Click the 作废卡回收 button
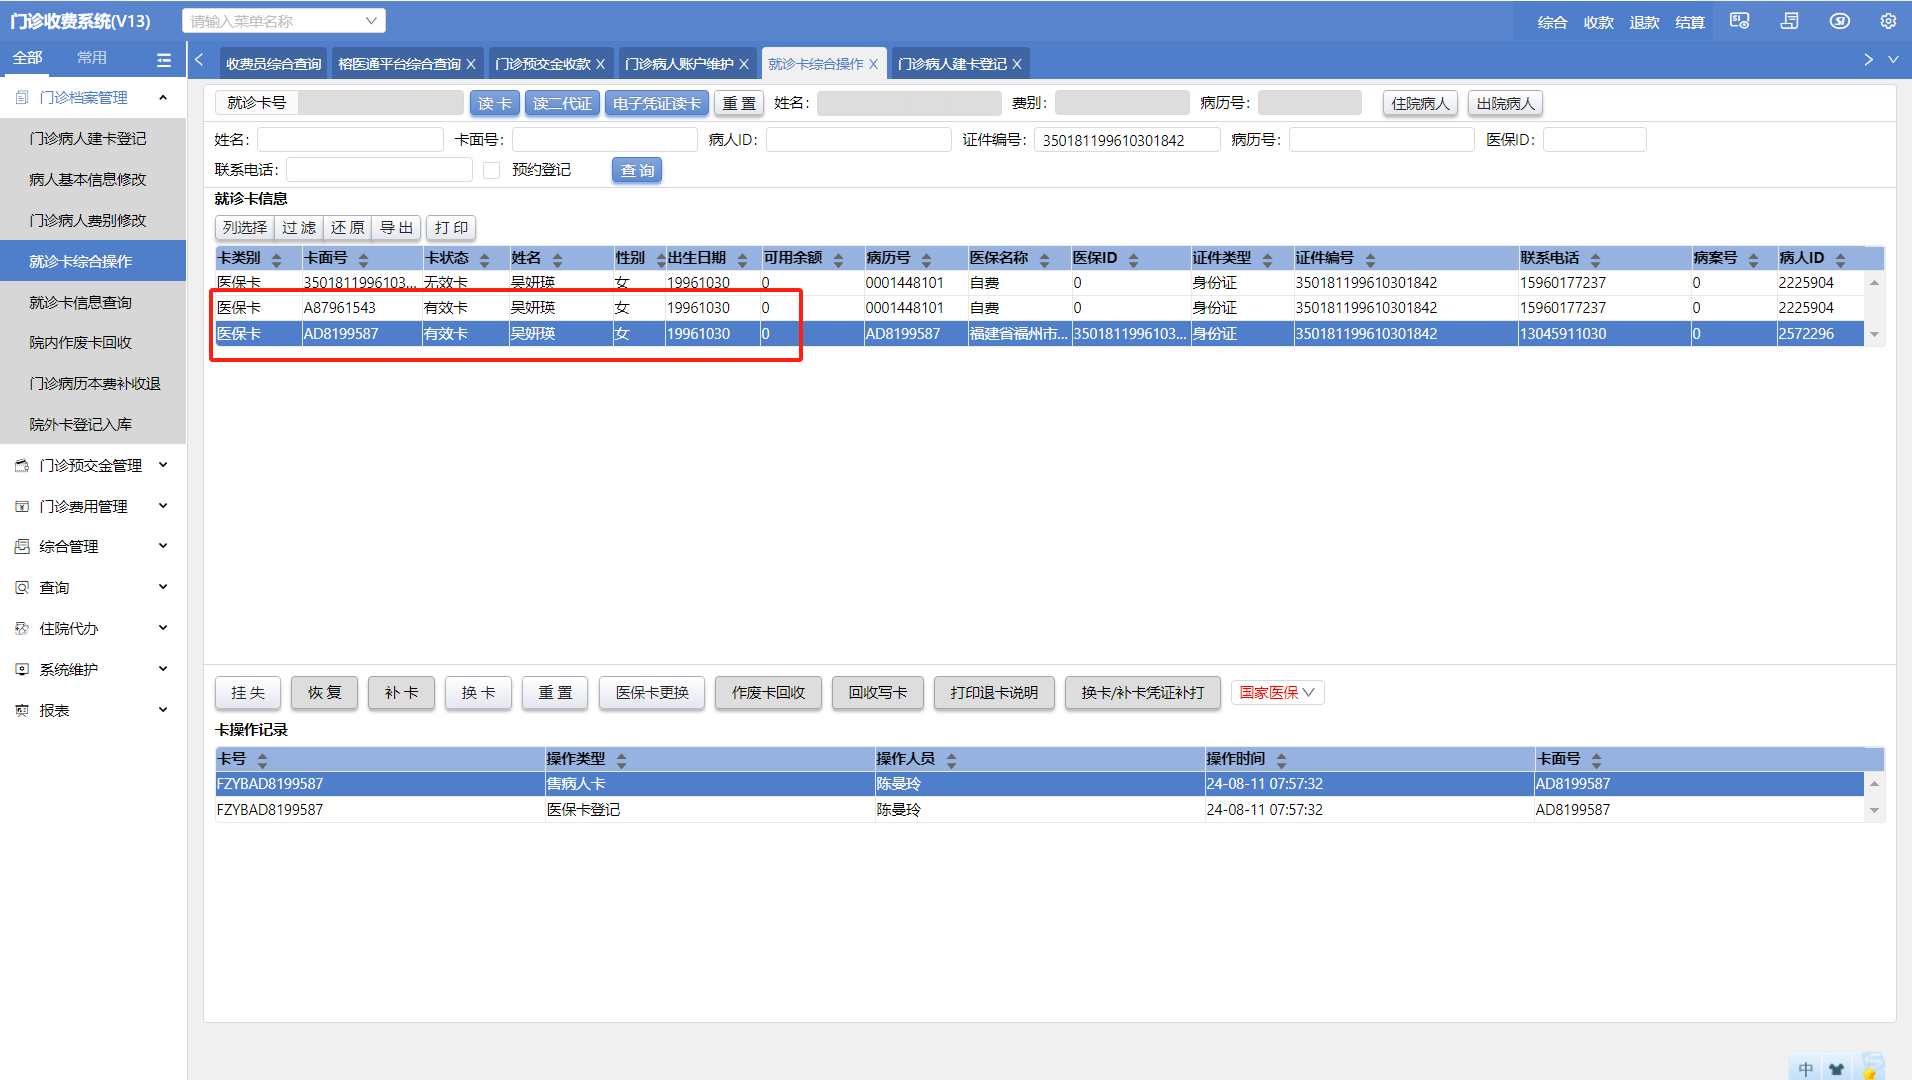The image size is (1912, 1080). coord(768,692)
